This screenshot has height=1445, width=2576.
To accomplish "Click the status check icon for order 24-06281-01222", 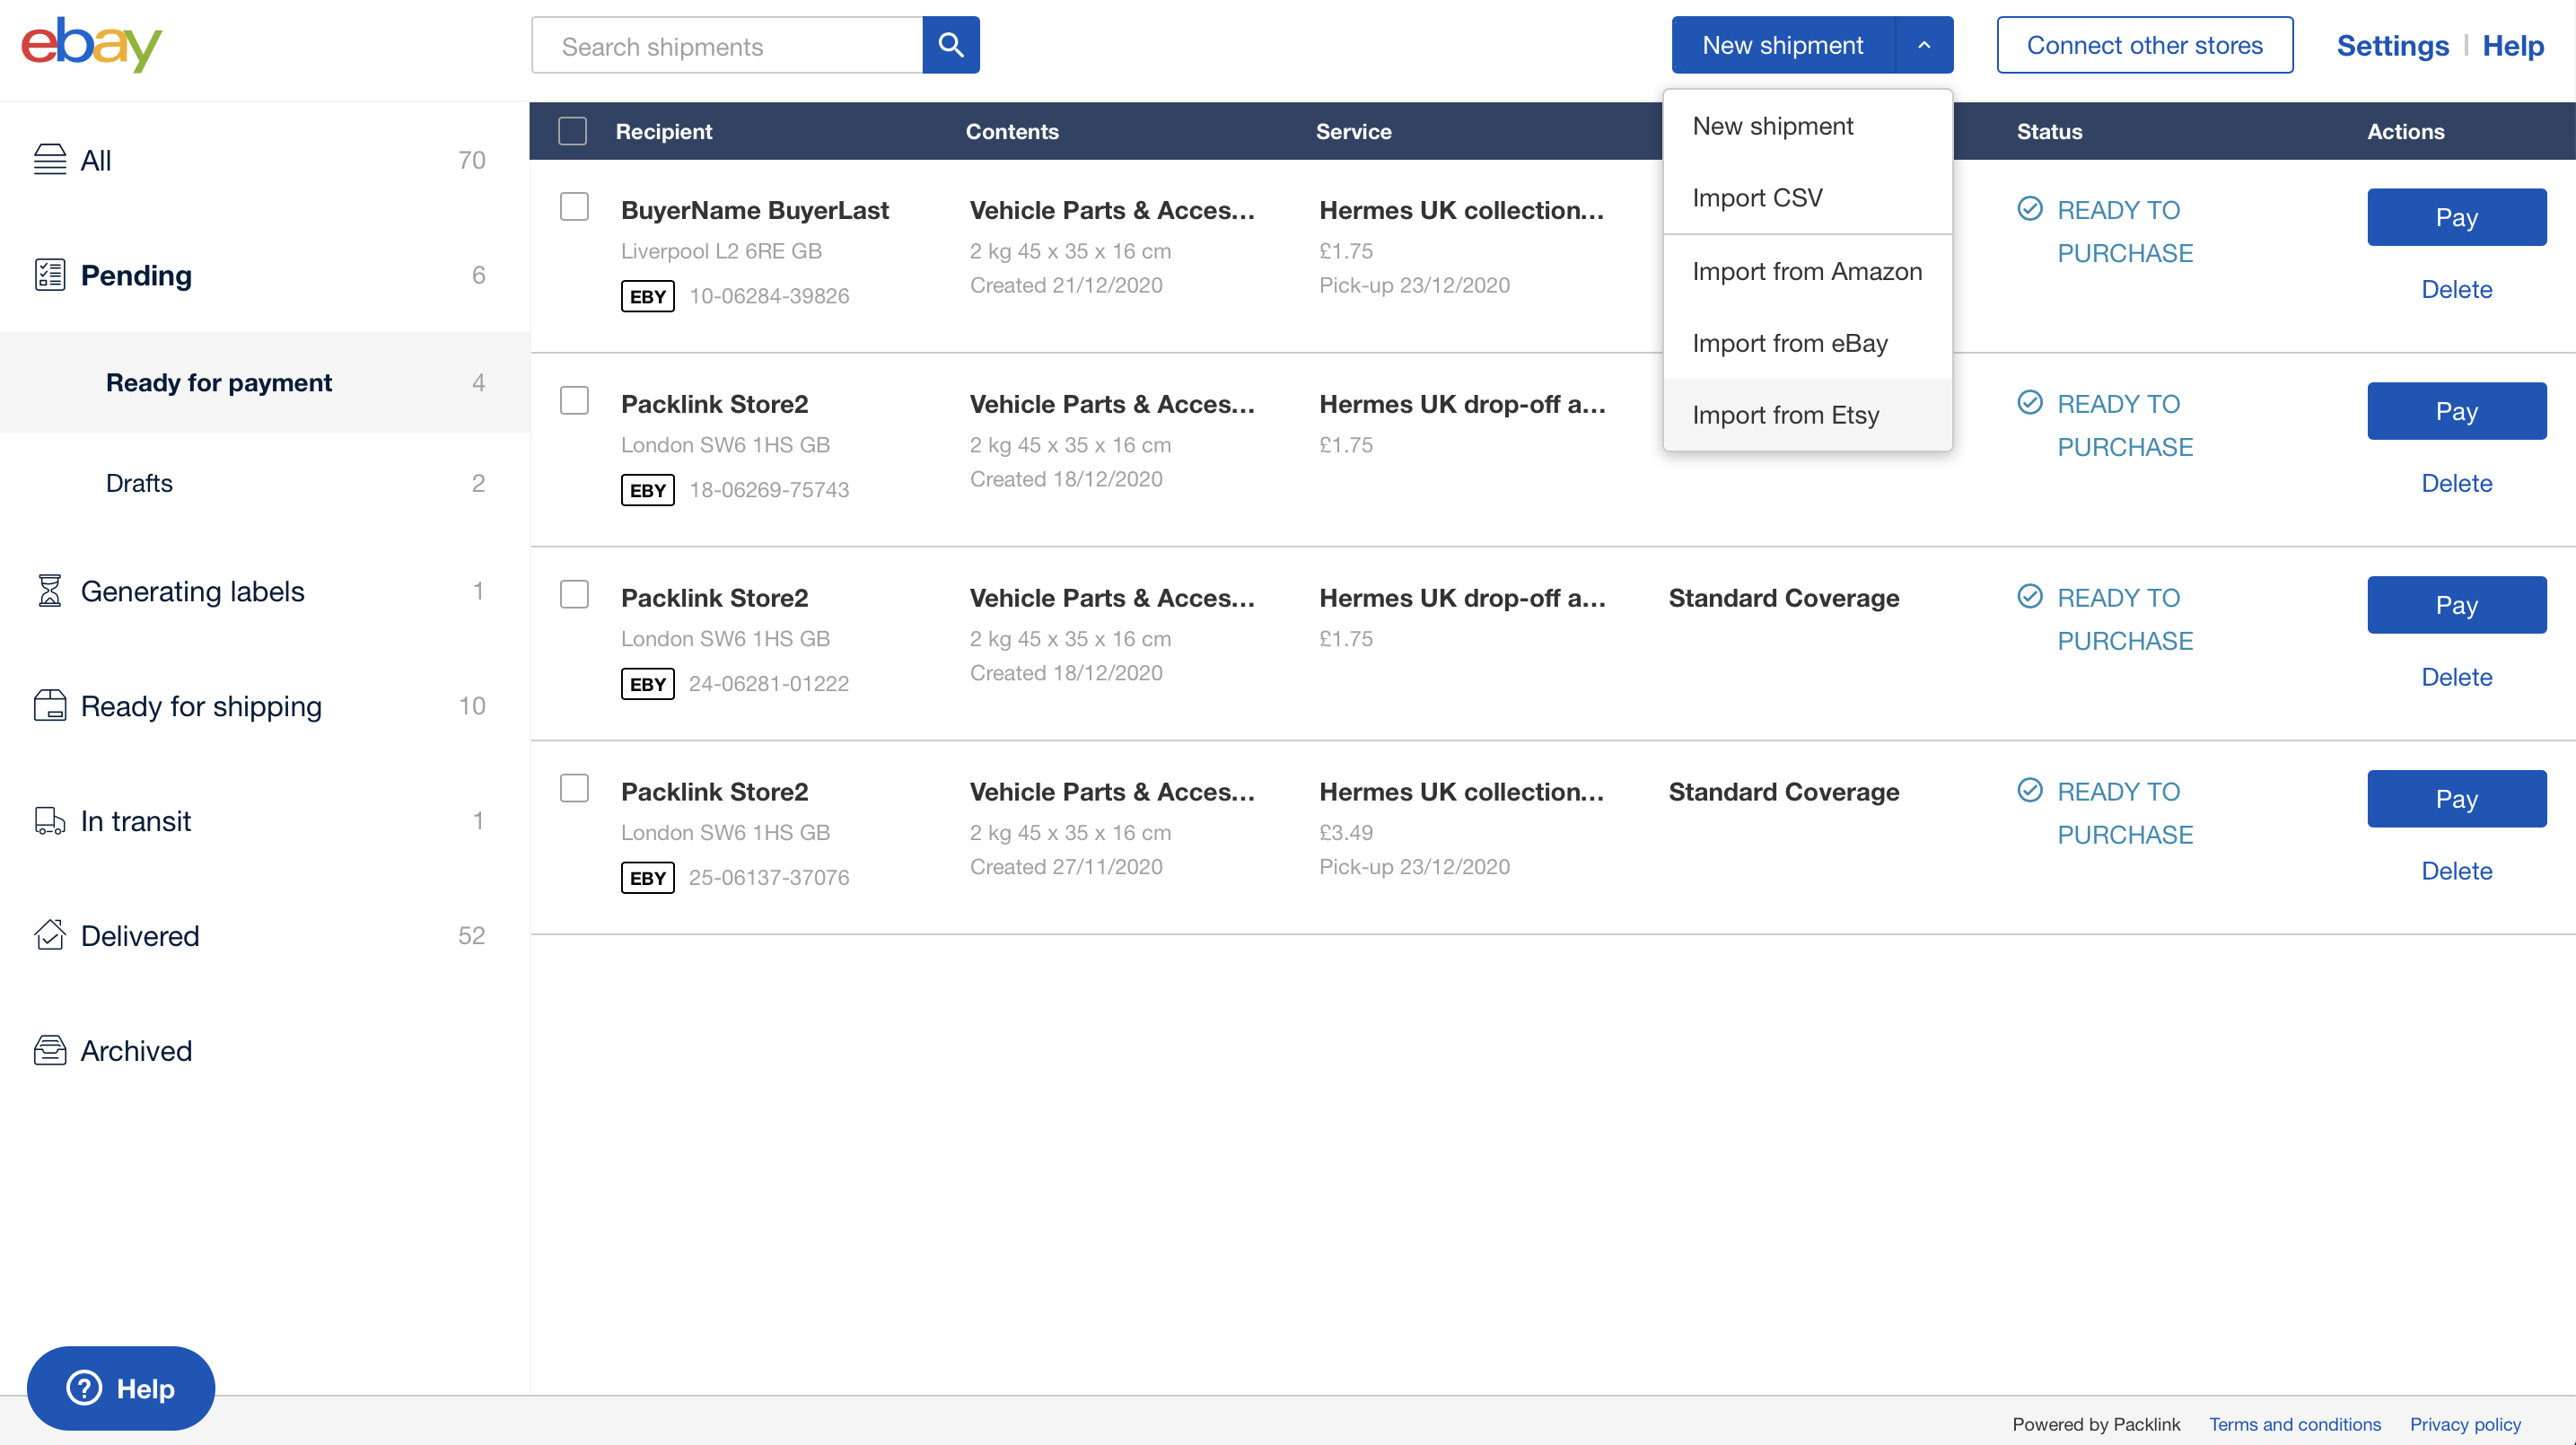I will pos(2030,597).
